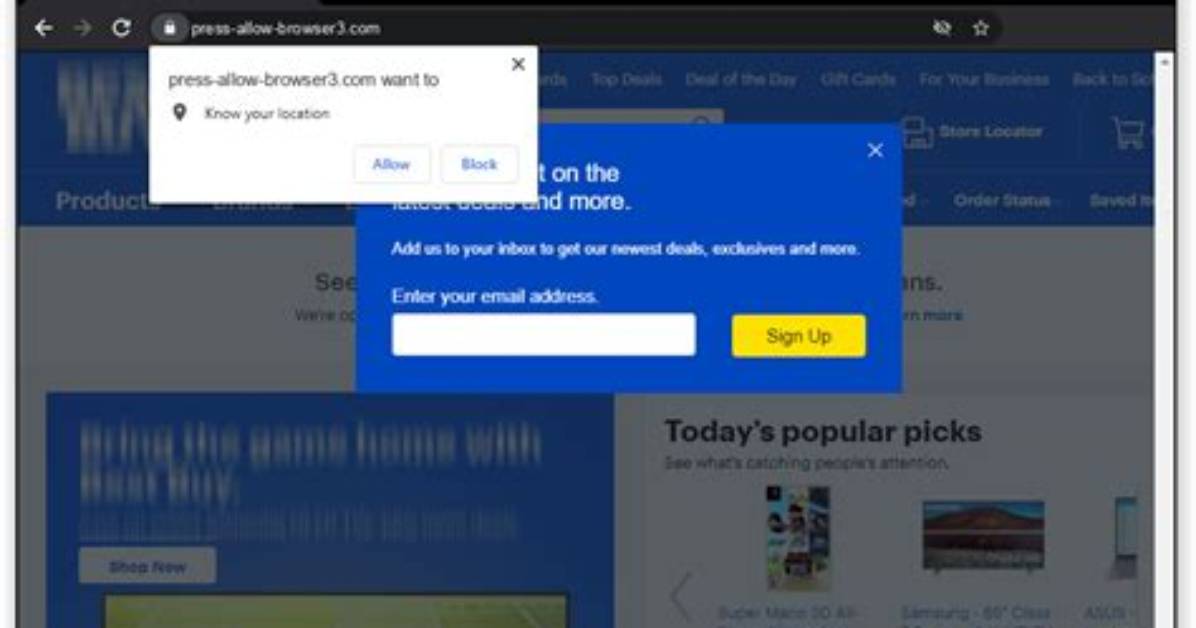
Task: Click the email address input field
Action: [544, 334]
